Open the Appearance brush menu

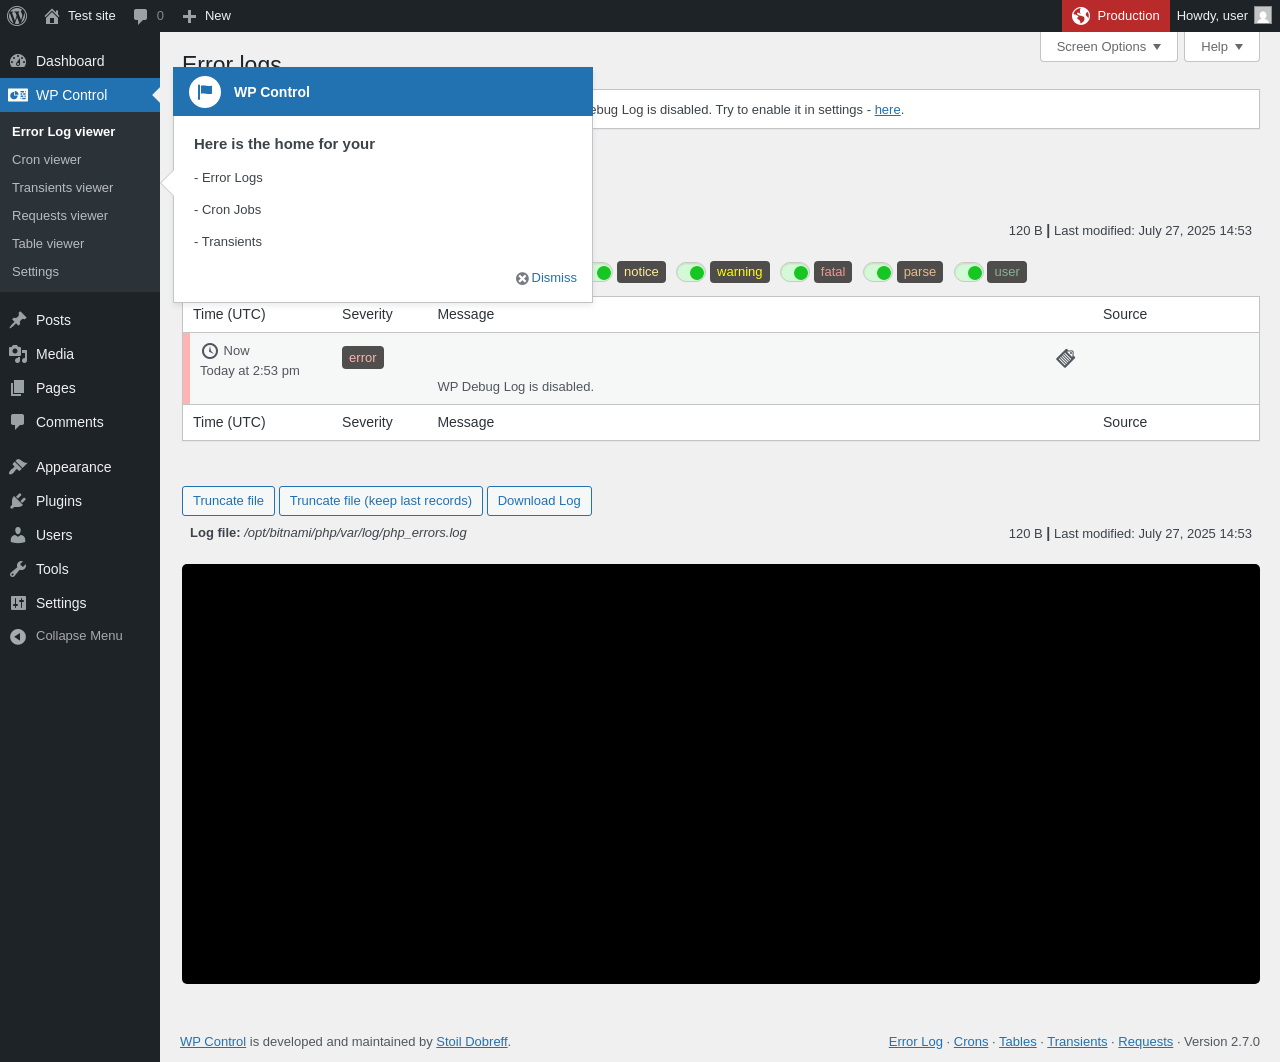pos(80,467)
